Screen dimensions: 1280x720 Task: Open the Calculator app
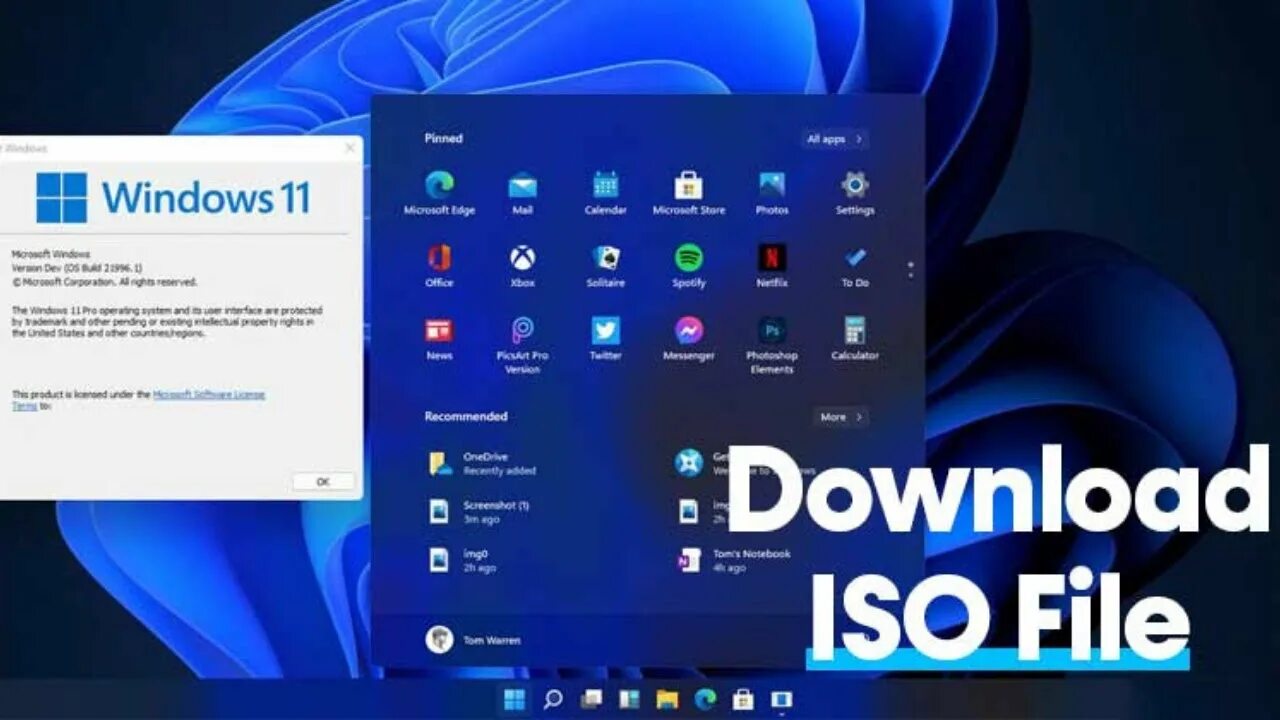point(854,339)
